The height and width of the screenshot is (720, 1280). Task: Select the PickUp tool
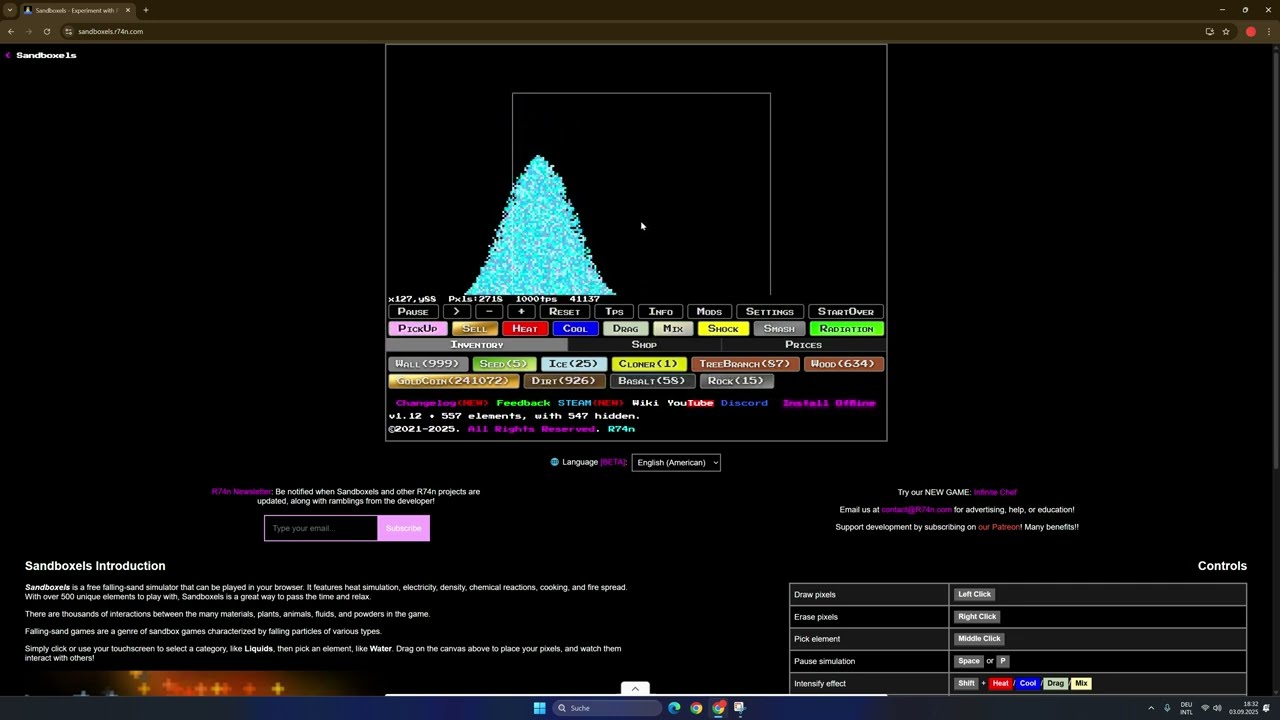[417, 329]
